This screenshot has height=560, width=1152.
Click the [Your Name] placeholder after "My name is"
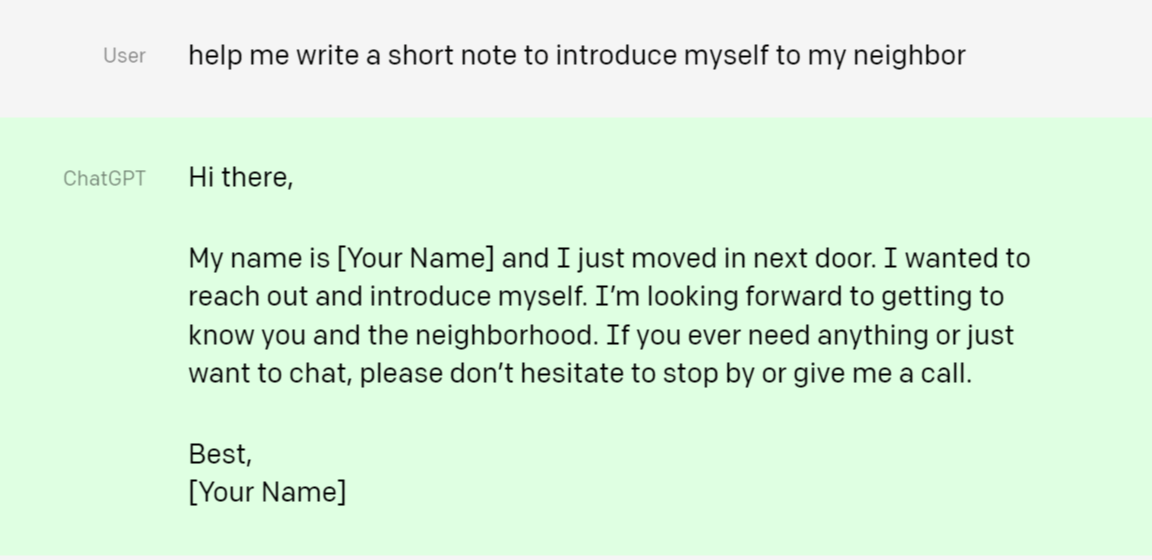point(416,259)
